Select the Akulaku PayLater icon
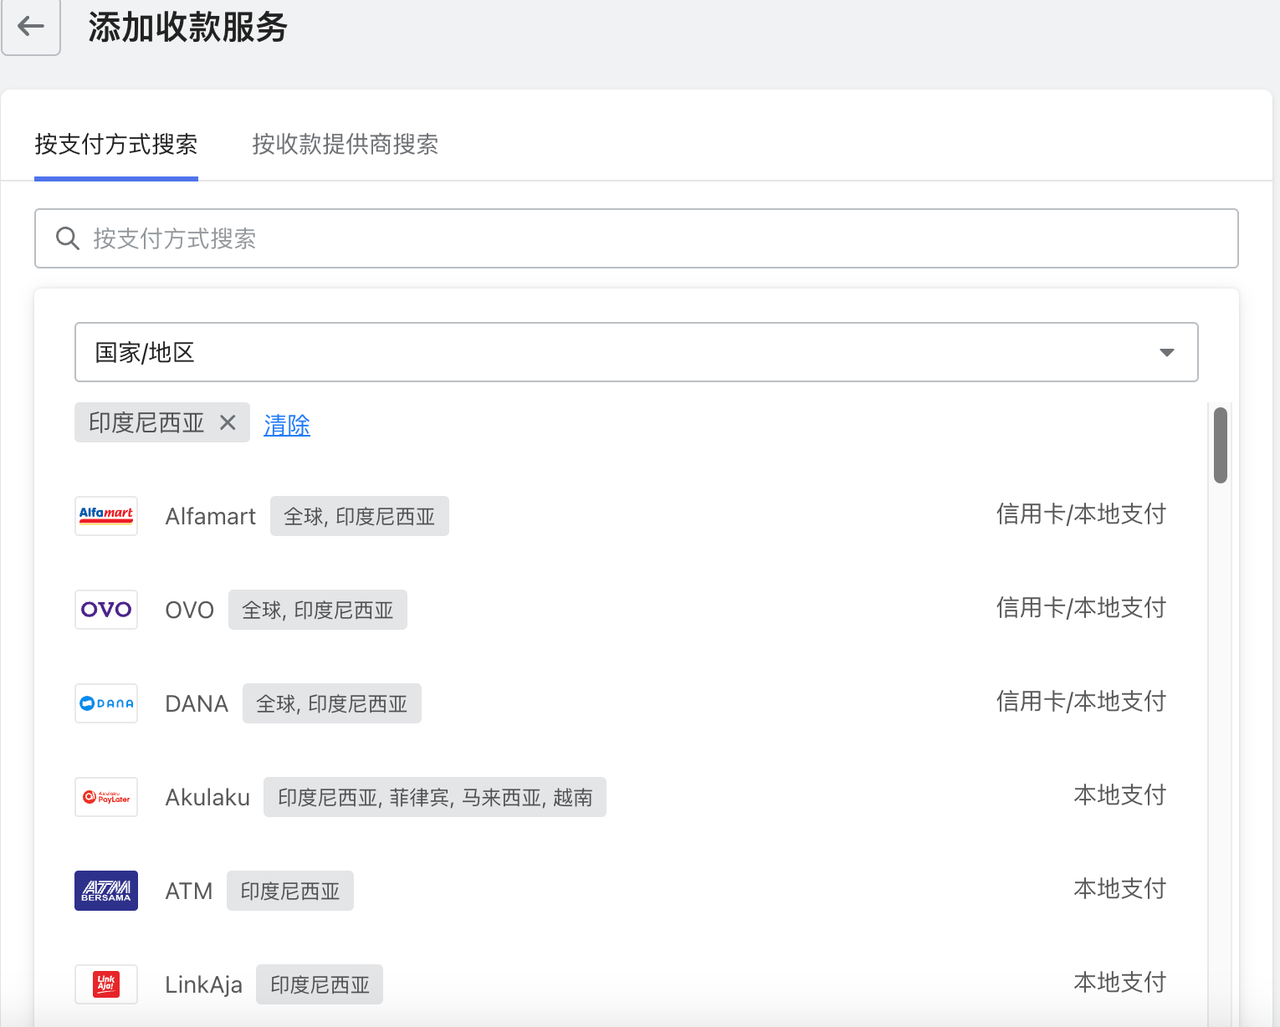Viewport: 1280px width, 1027px height. 105,797
